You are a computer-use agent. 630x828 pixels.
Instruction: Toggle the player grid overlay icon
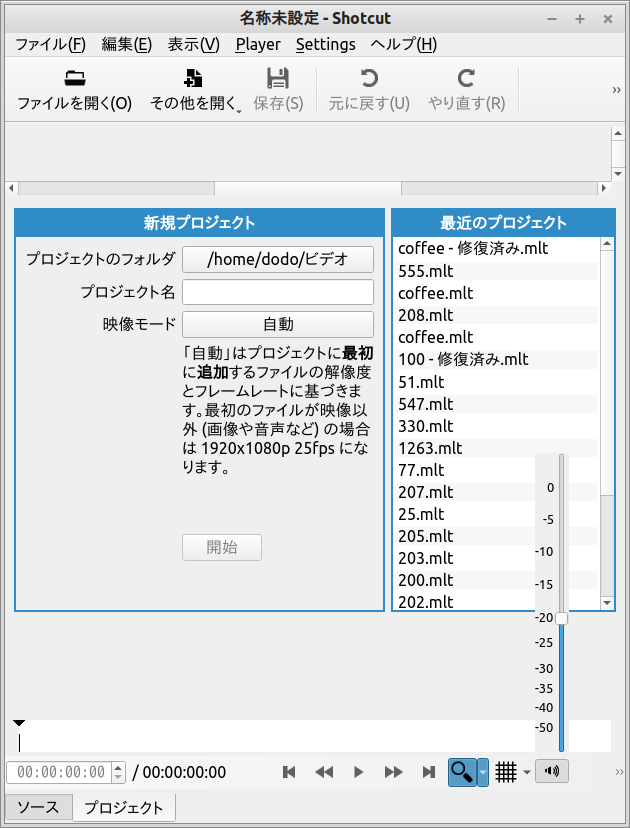(x=506, y=772)
